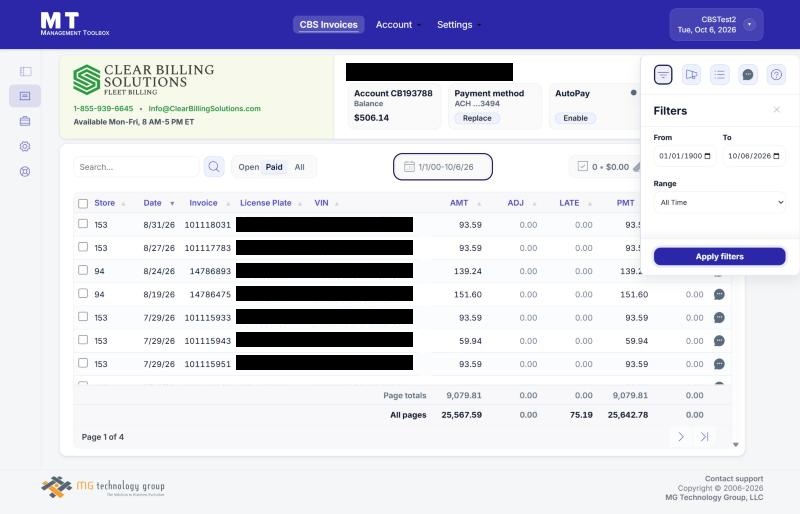This screenshot has width=800, height=514.
Task: Close the Filters panel
Action: [777, 110]
